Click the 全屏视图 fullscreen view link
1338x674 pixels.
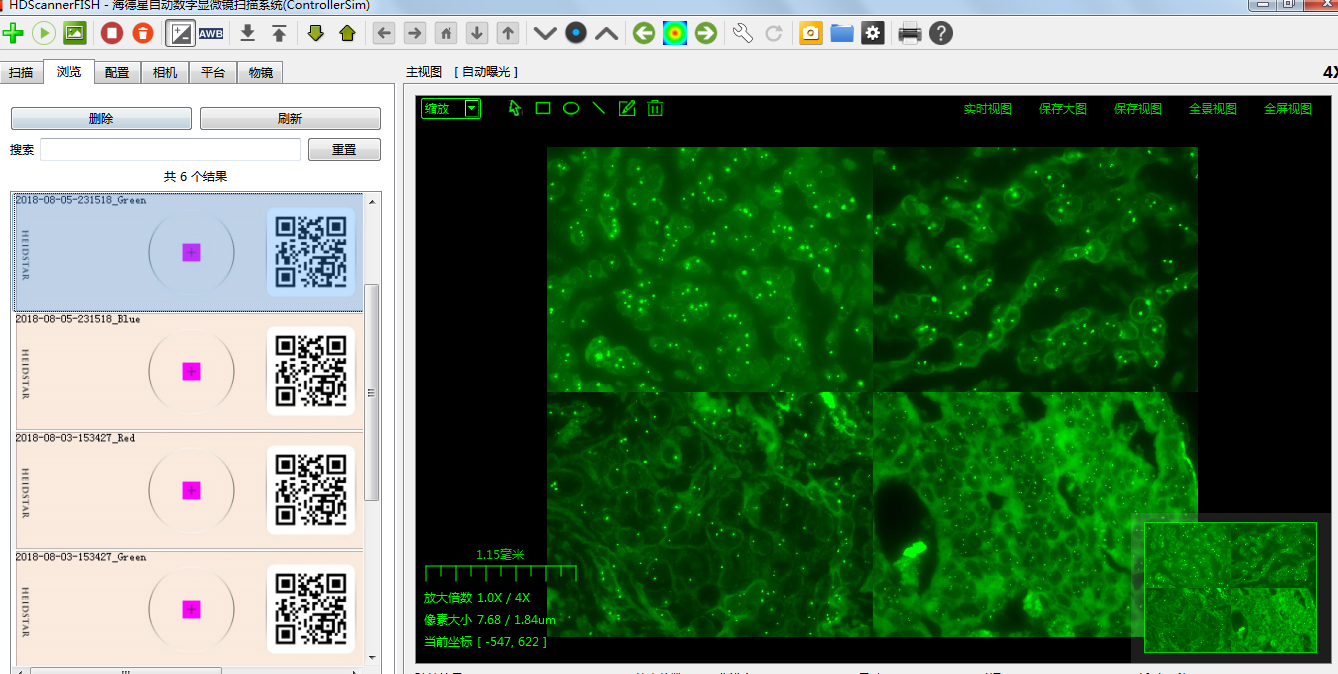[x=1287, y=109]
